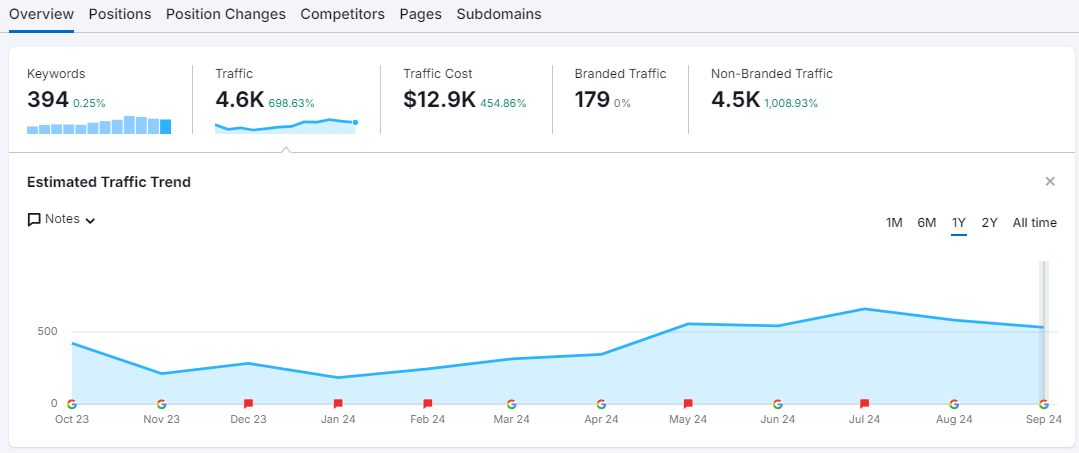Click the Sep 24 highlighted chart marker
Image resolution: width=1079 pixels, height=453 pixels.
1043,404
